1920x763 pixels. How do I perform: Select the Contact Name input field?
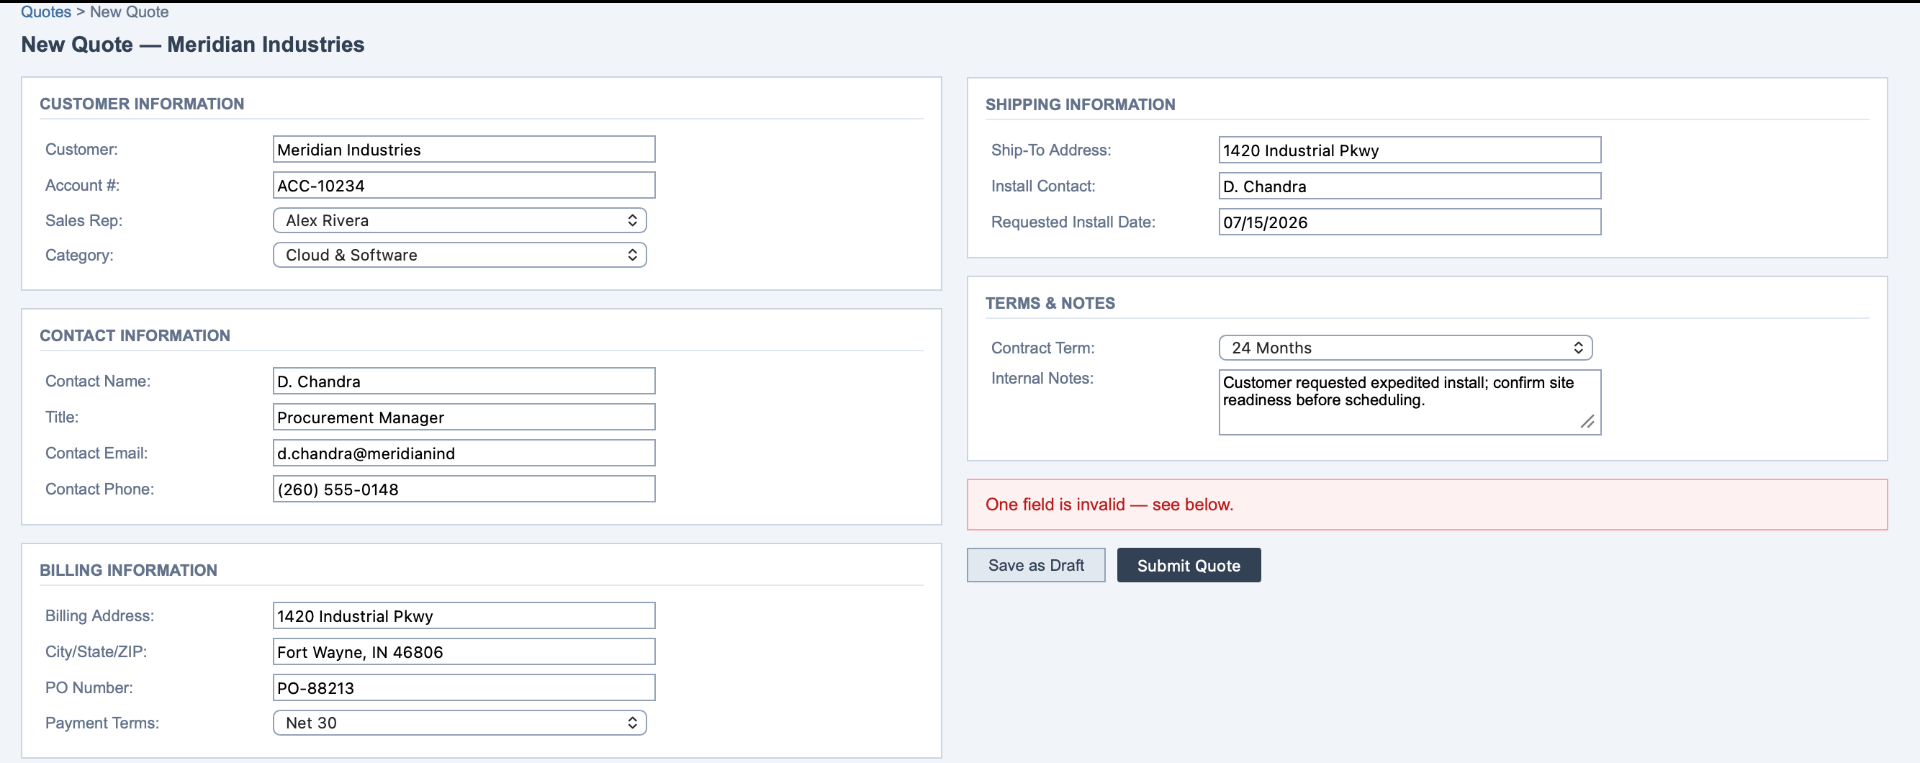[464, 381]
